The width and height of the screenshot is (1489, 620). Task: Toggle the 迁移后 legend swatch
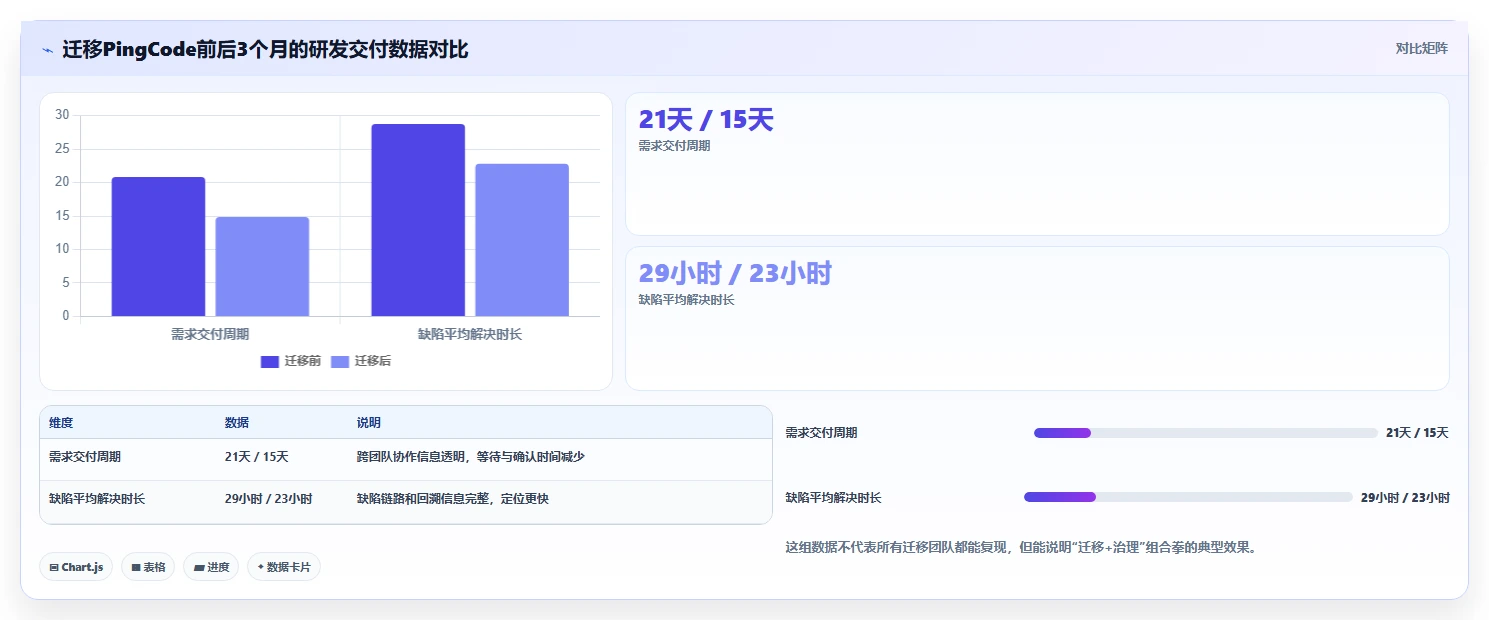(340, 362)
